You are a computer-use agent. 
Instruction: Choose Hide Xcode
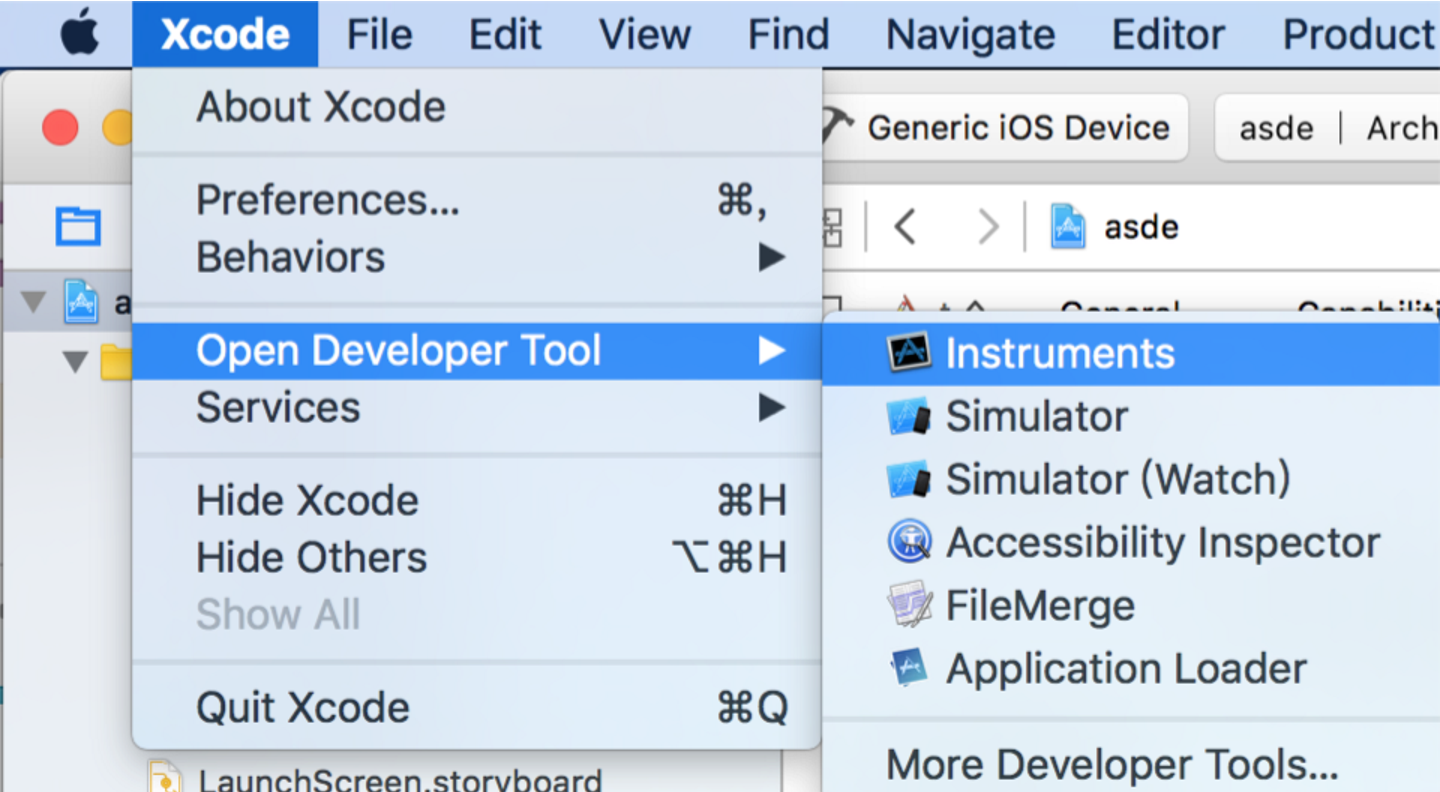point(477,500)
